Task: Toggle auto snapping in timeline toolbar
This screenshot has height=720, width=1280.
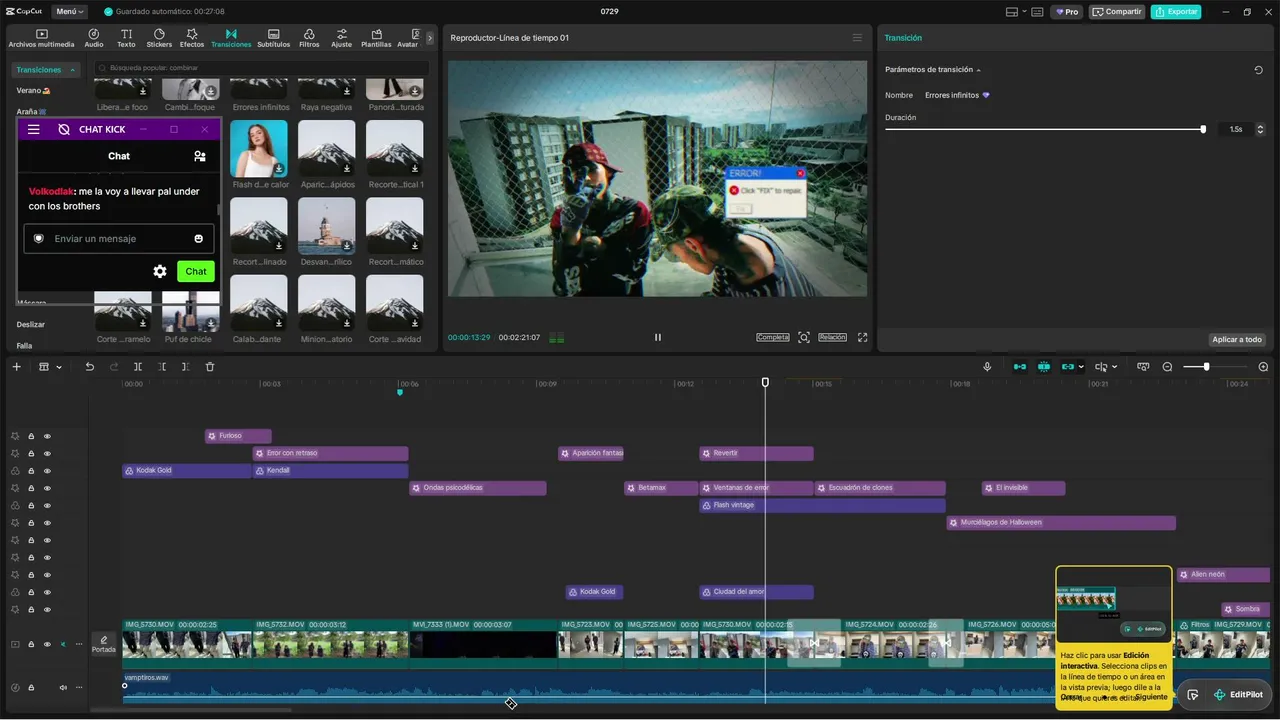Action: (1044, 367)
